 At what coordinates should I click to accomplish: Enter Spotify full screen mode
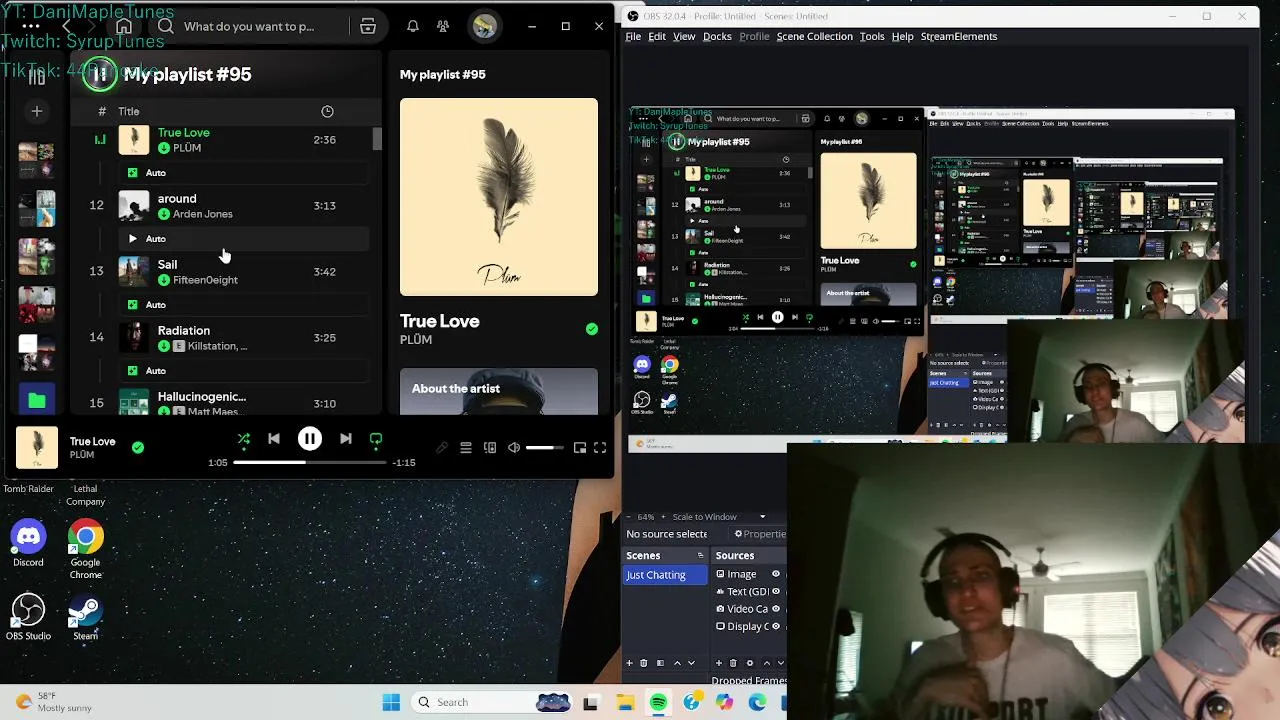(x=600, y=448)
